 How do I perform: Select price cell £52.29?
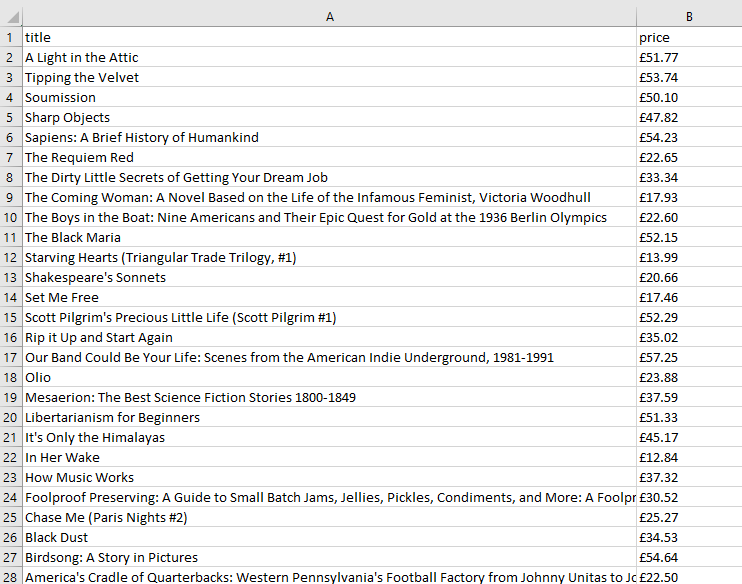coord(689,317)
